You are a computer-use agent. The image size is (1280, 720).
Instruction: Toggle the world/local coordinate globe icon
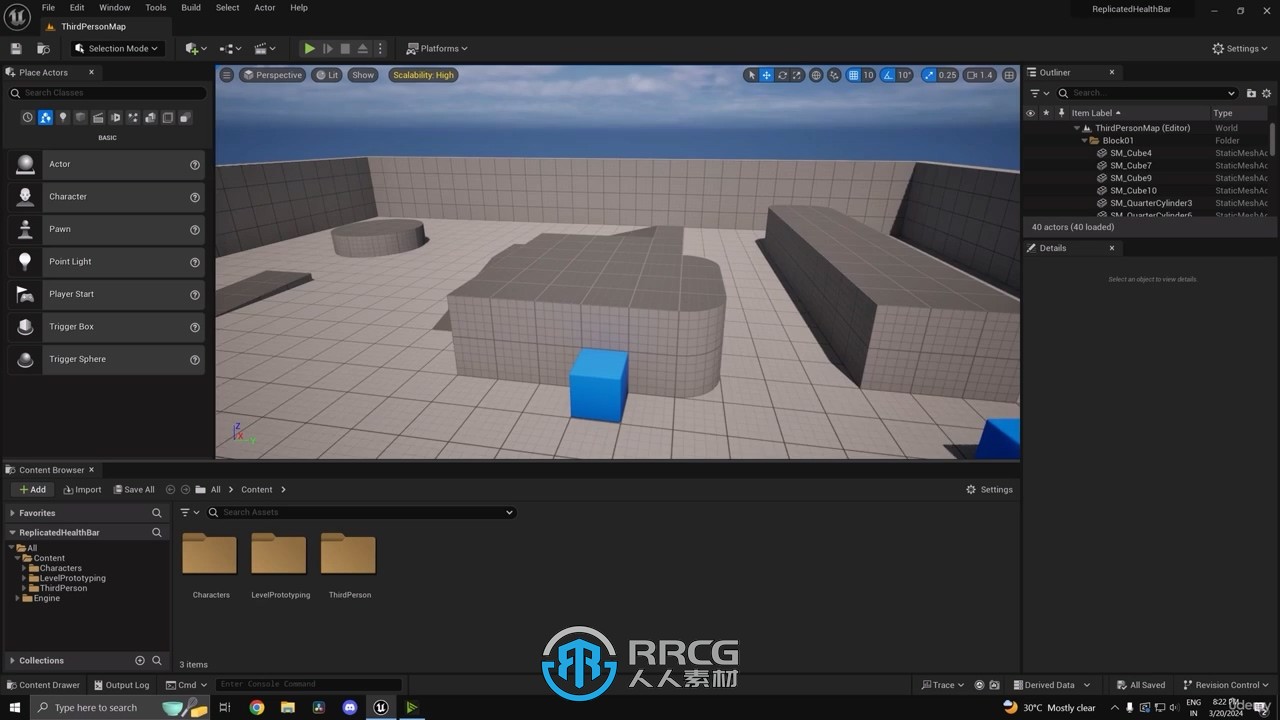(x=816, y=75)
